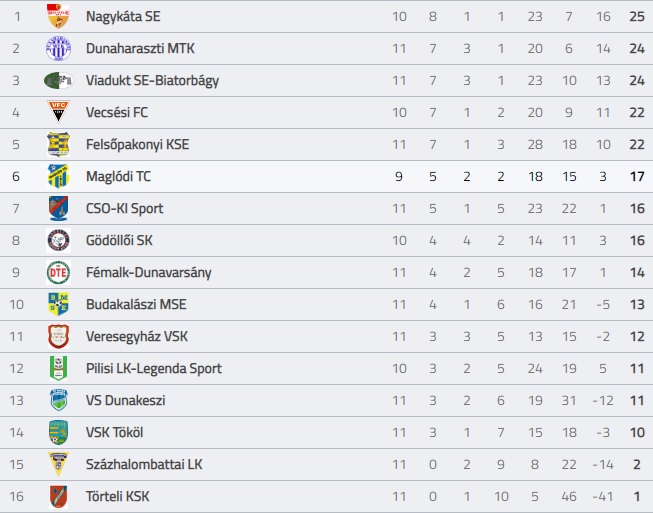Screen dimensions: 653x513
Task: Open the VSK Tököl team link
Action: 115,432
